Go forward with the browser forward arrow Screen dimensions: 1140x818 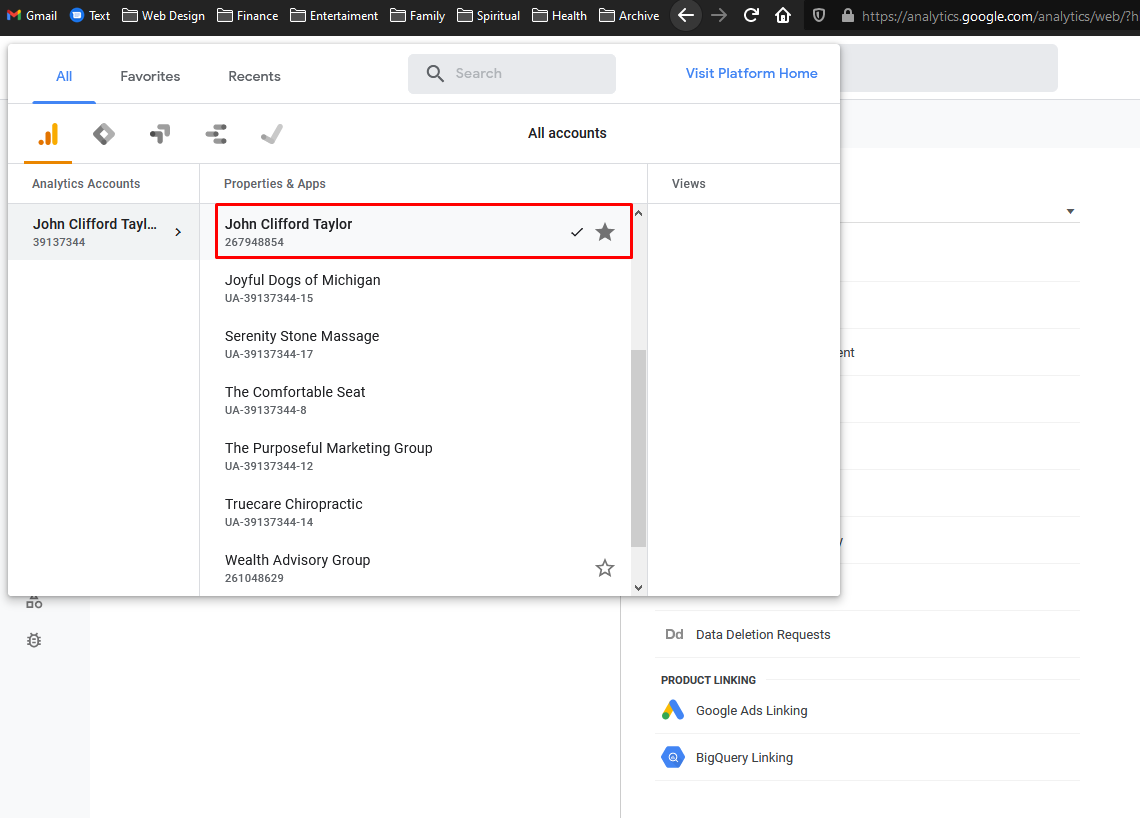[719, 15]
